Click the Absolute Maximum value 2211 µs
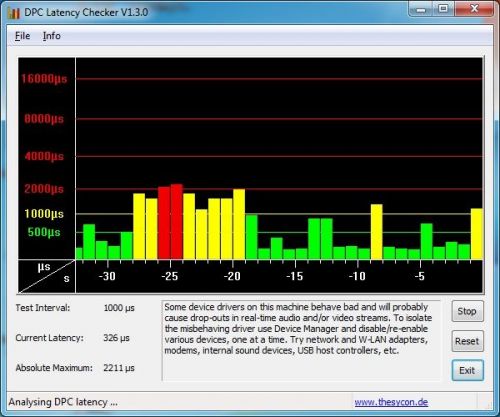Screen dimensions: 500x417 point(119,368)
